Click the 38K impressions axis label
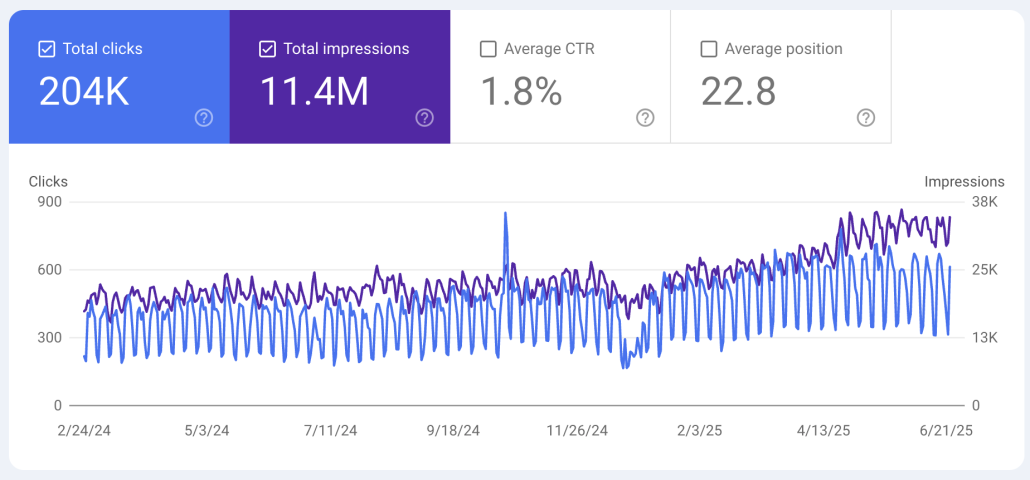Image resolution: width=1030 pixels, height=480 pixels. [987, 202]
